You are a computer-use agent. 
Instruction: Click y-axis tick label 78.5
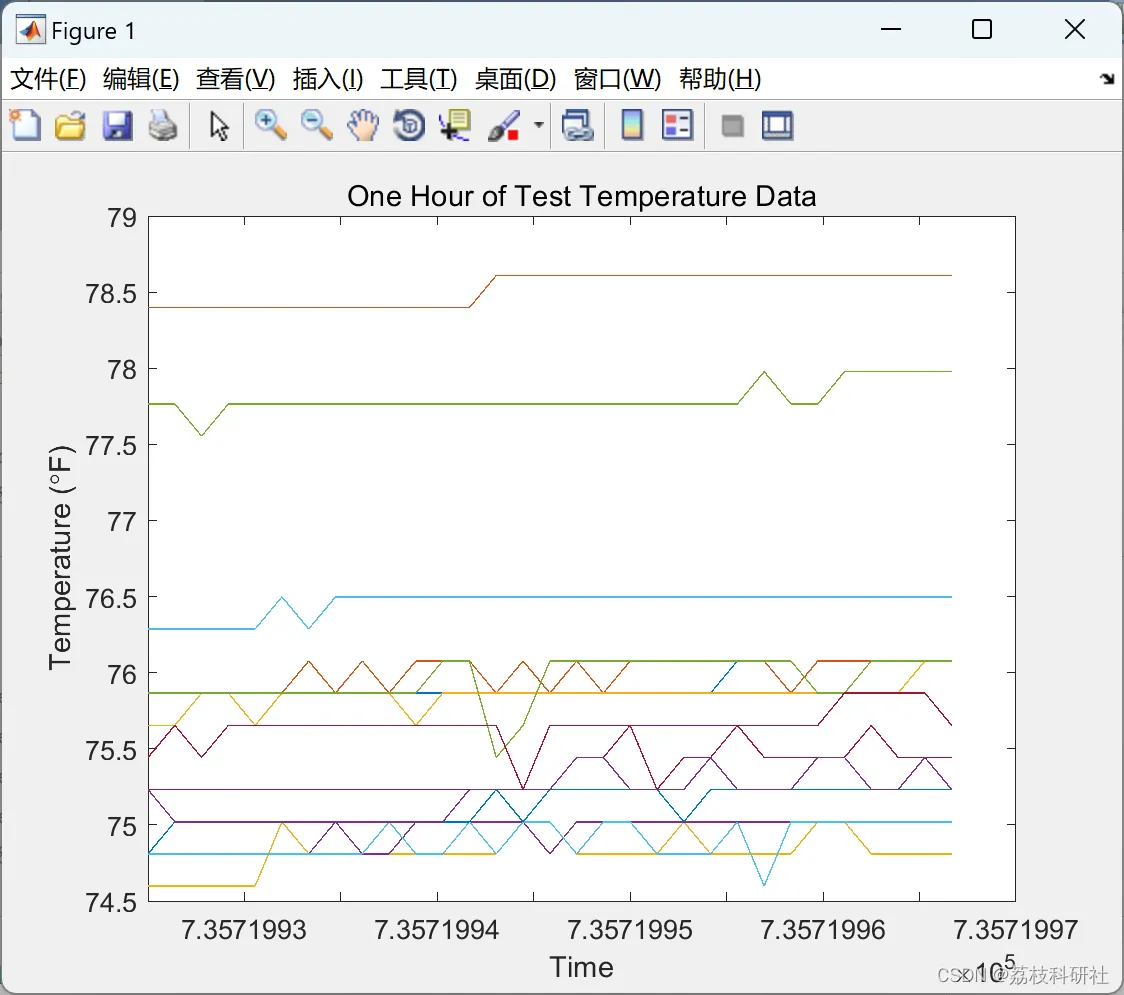111,293
